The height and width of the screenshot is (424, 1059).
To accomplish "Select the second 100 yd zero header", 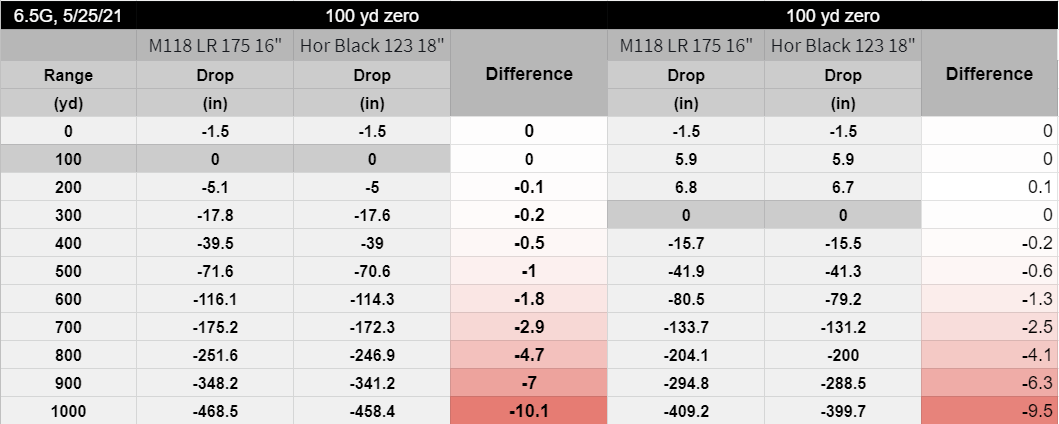I will (x=833, y=15).
